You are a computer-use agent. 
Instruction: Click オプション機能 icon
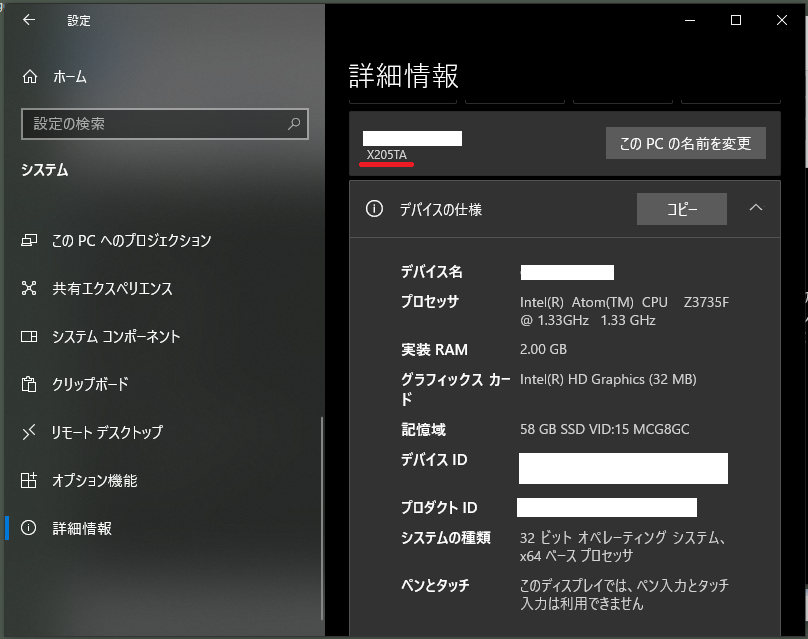coord(29,480)
